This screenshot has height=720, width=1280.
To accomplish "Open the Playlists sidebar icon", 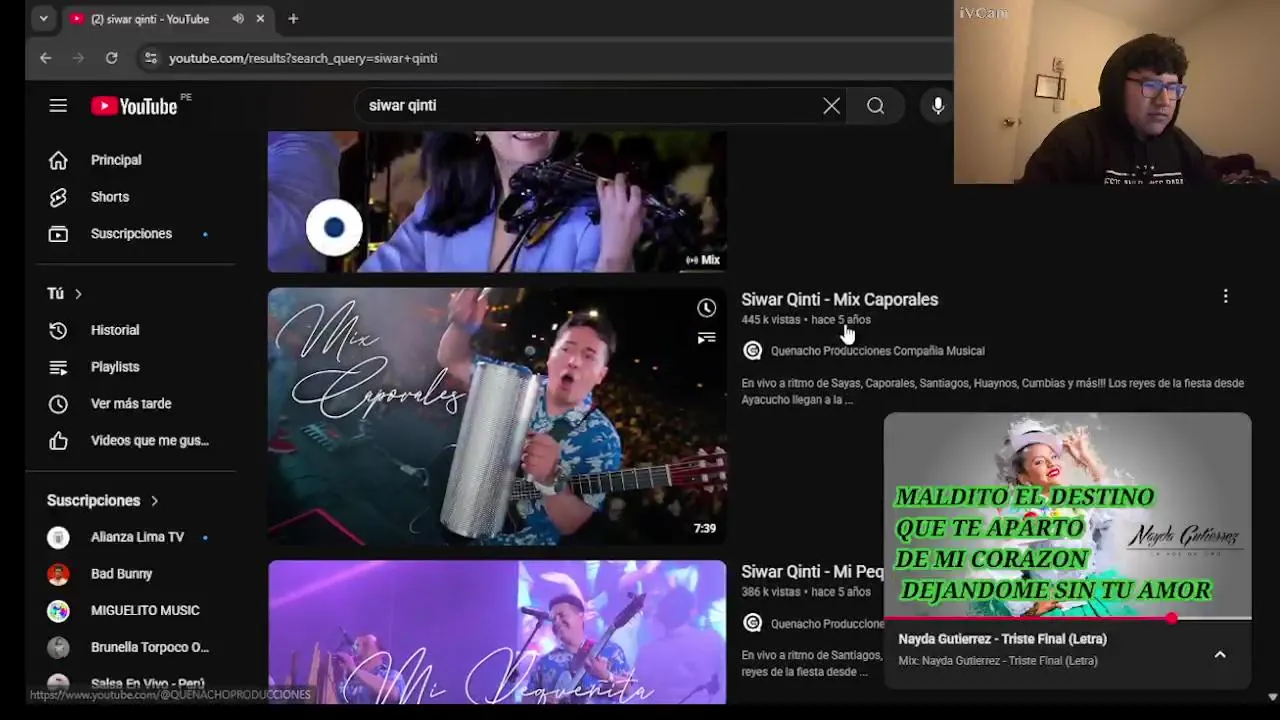I will (58, 367).
